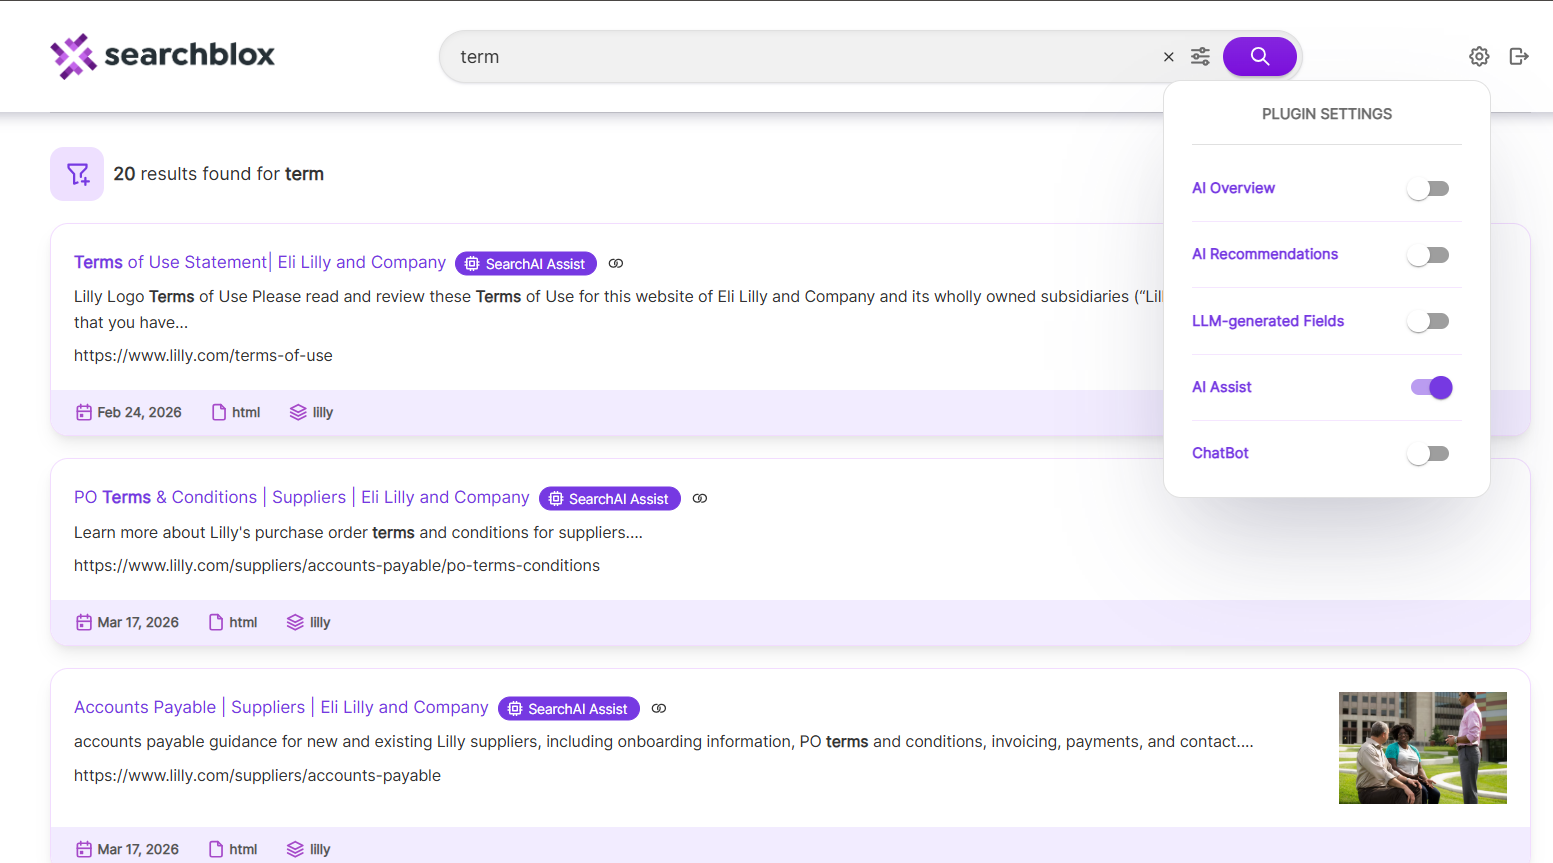Click link icon beside Terms of Use result
This screenshot has width=1553, height=863.
pos(616,264)
